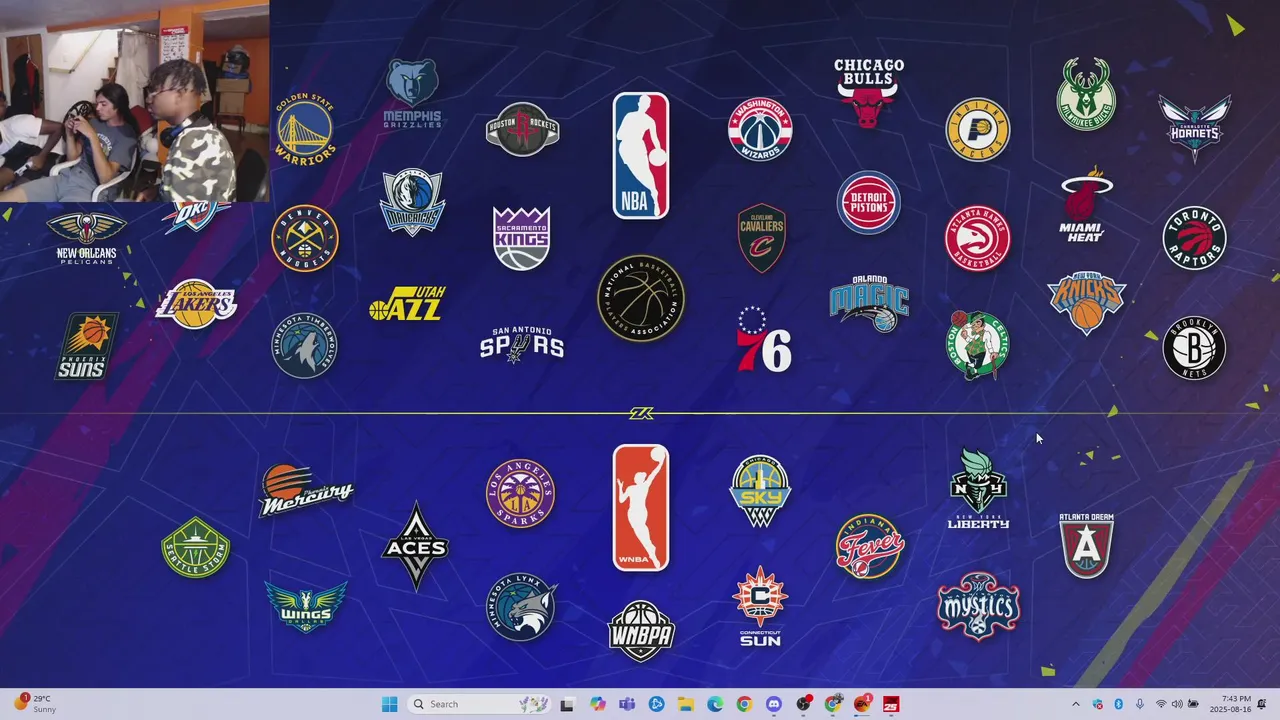
Task: Click the Seattle Storm logo
Action: click(x=196, y=548)
